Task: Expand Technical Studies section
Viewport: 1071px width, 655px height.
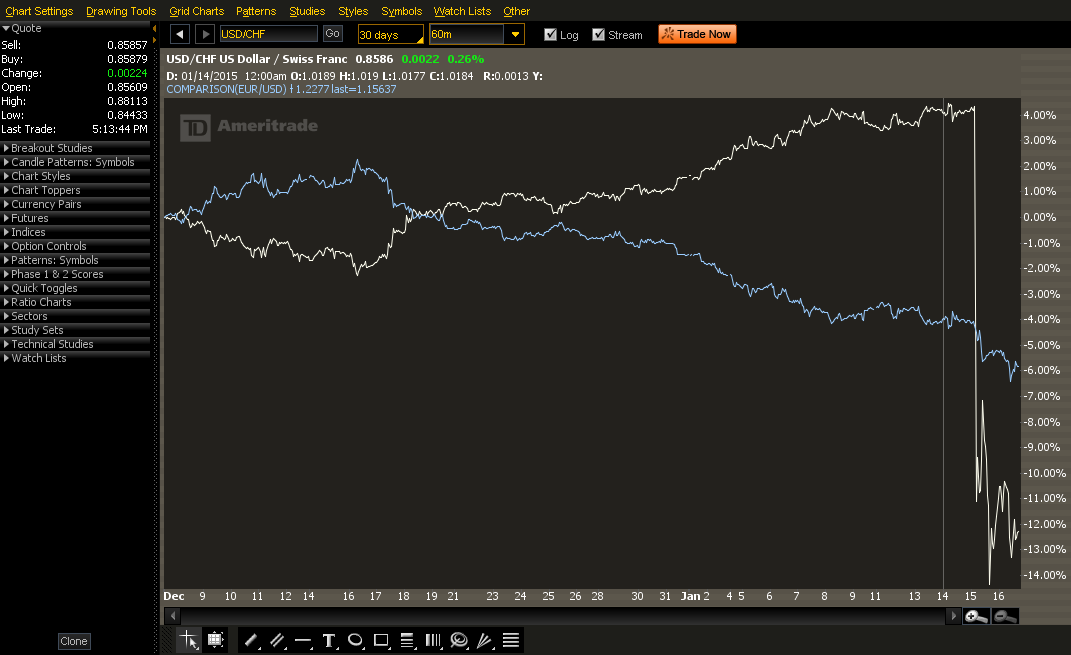Action: click(75, 344)
